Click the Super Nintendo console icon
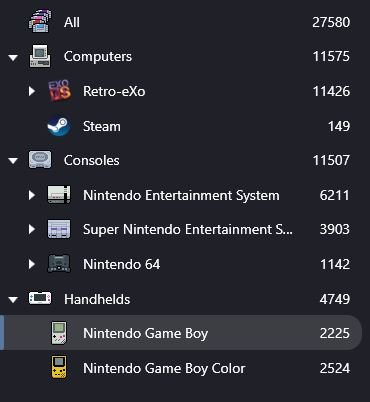This screenshot has width=370, height=402. tap(59, 229)
